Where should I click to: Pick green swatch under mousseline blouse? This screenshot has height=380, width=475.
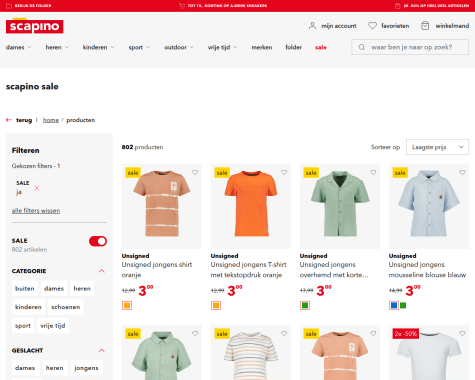tap(403, 305)
